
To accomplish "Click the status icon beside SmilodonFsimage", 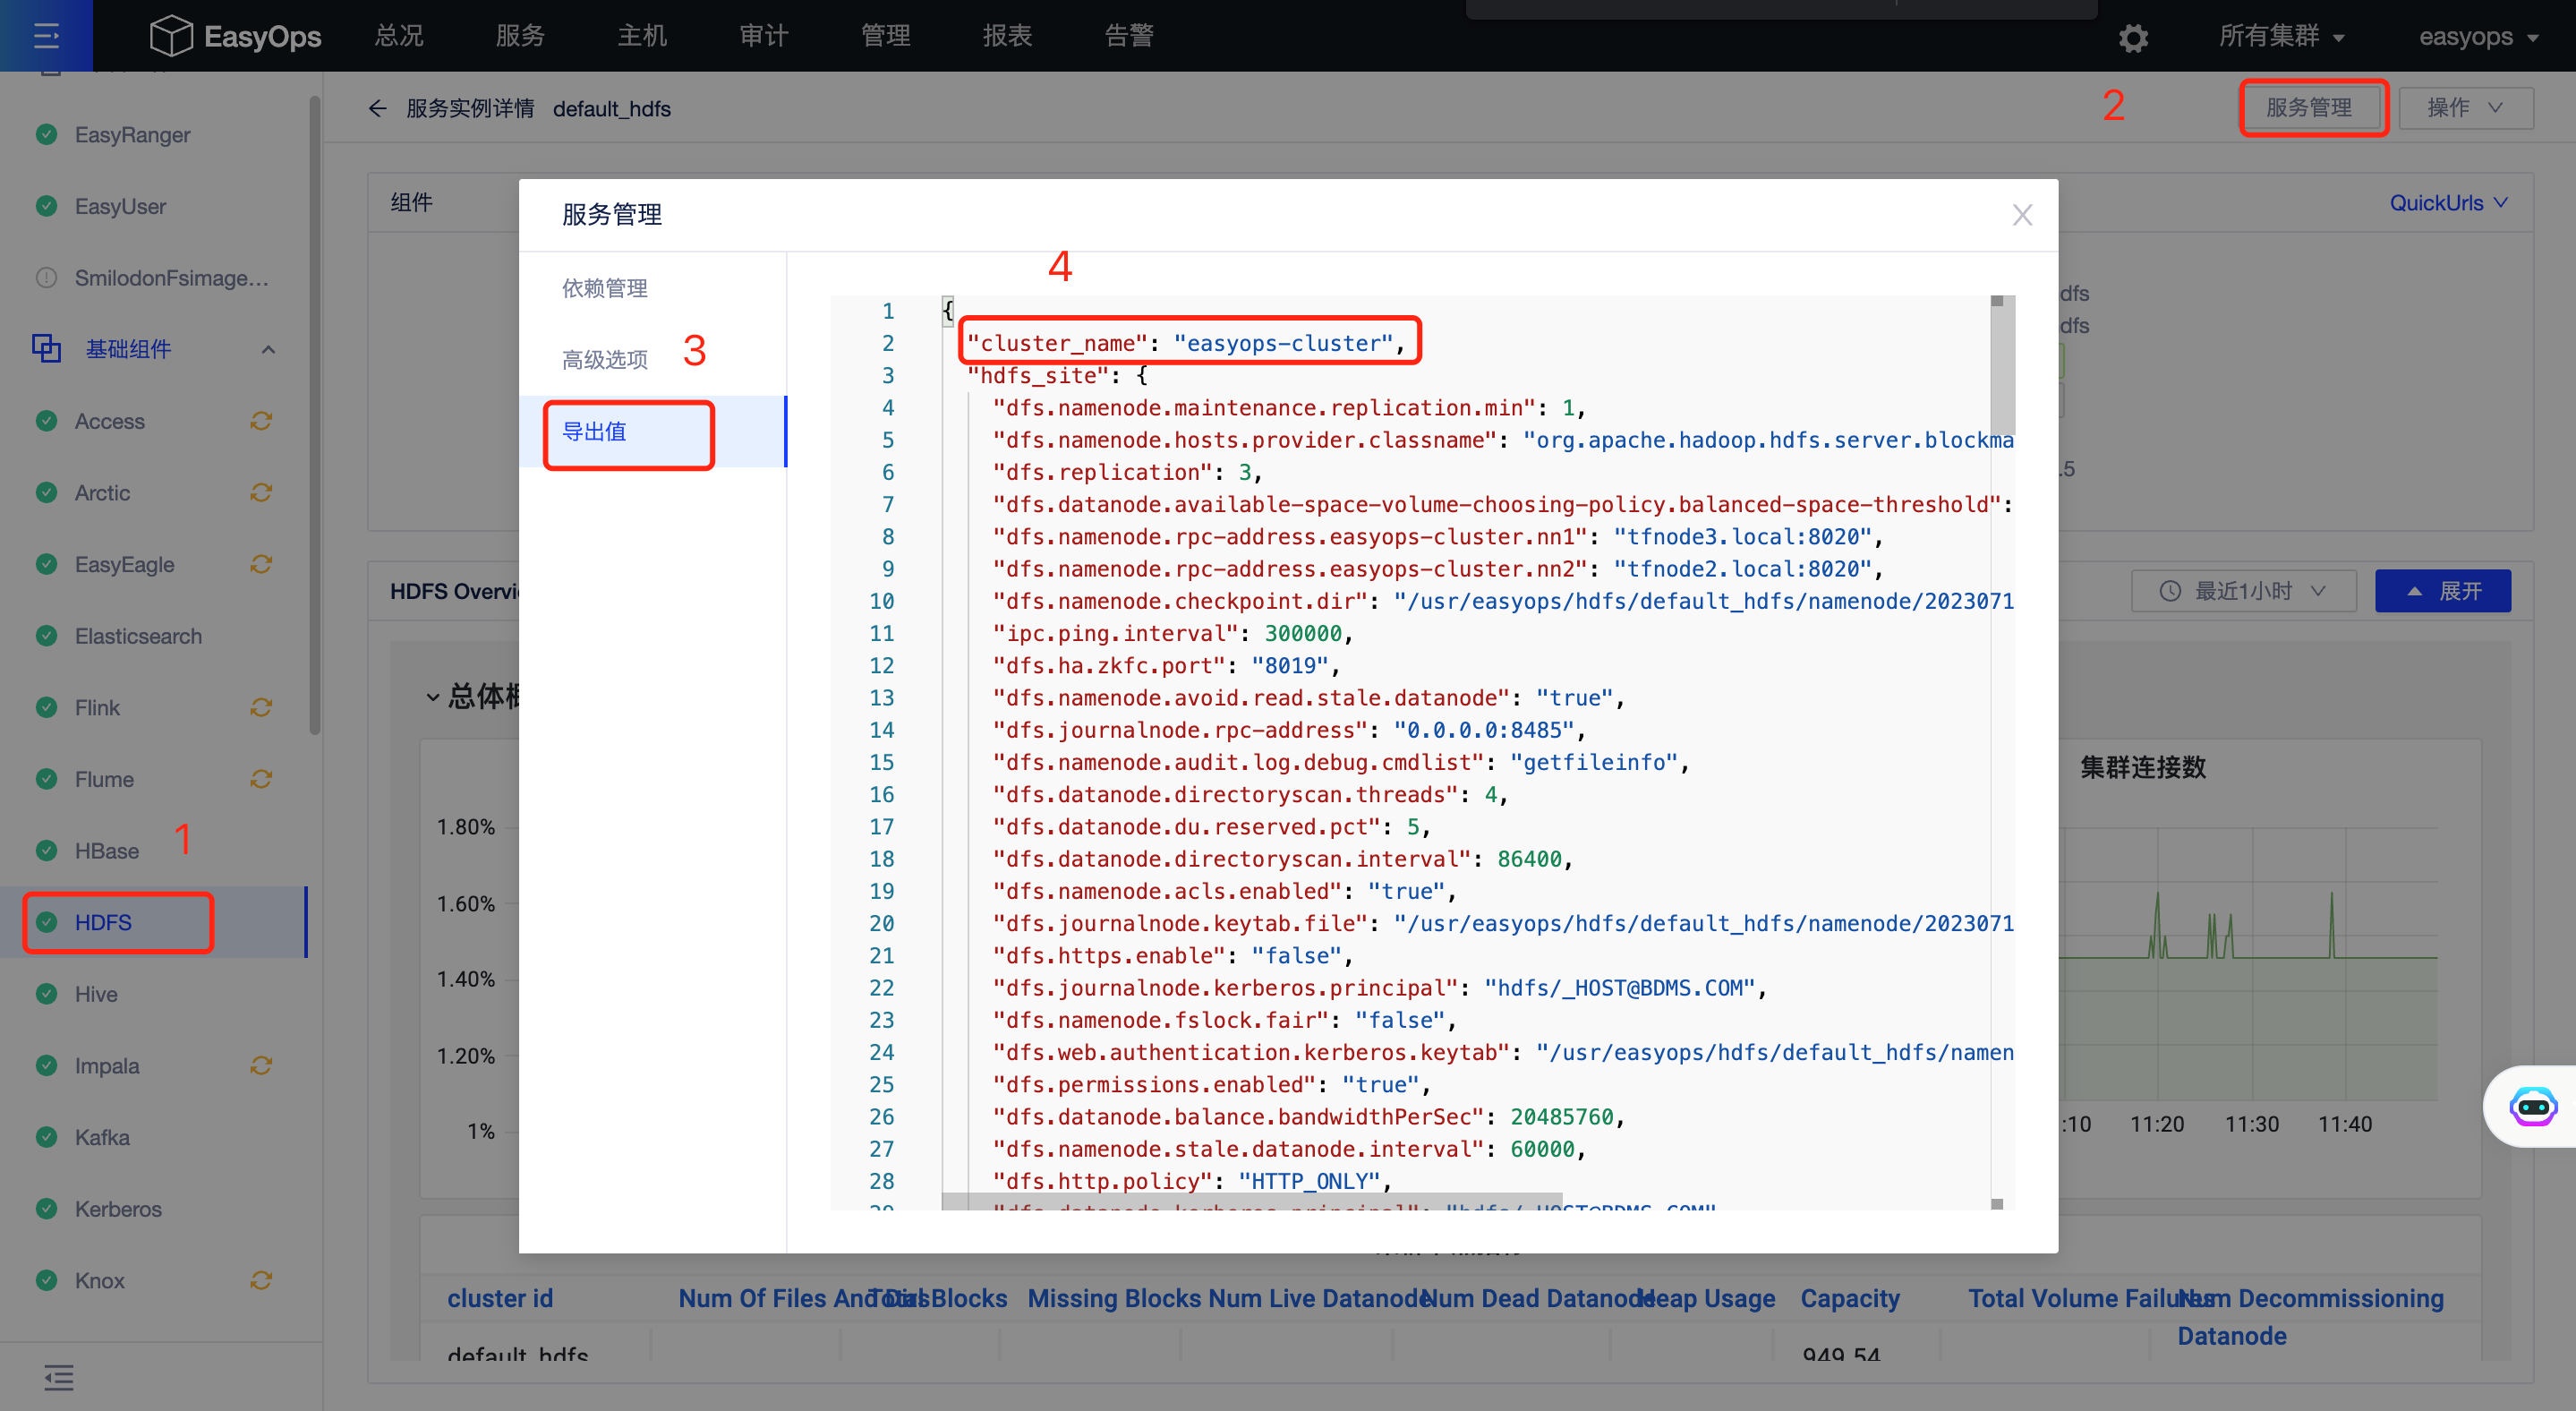I will (46, 278).
